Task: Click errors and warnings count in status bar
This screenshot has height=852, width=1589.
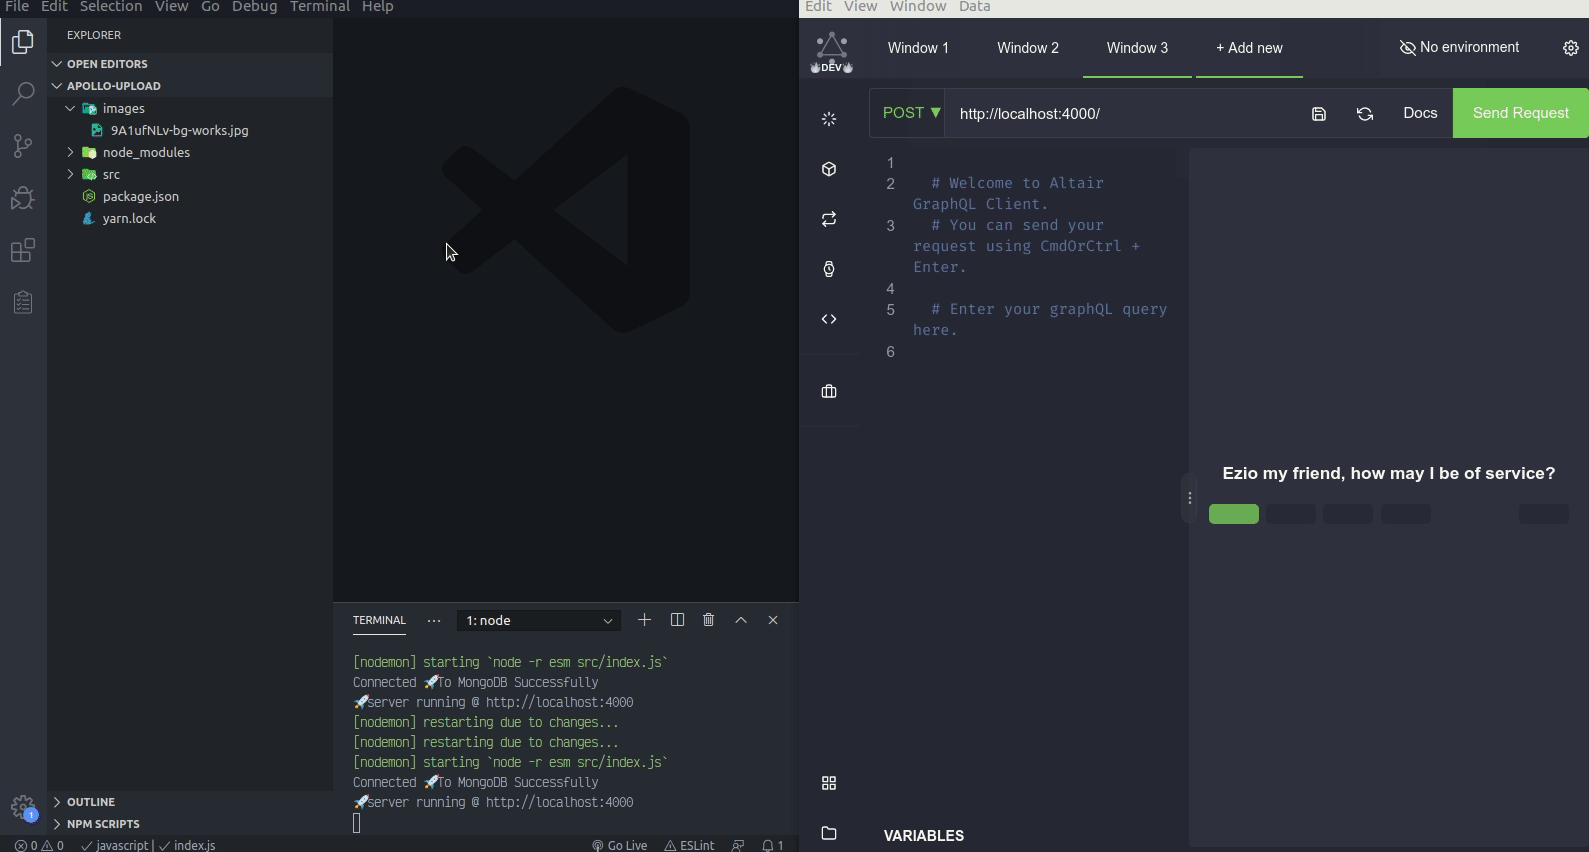Action: (x=40, y=845)
